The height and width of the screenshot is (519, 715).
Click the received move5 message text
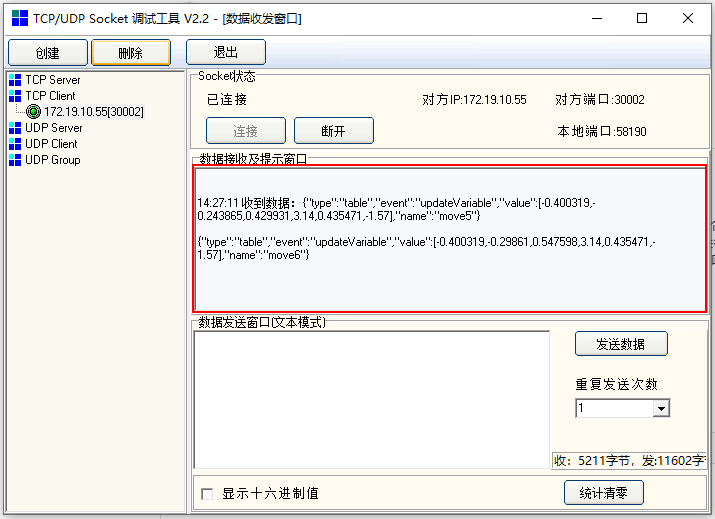click(x=396, y=209)
